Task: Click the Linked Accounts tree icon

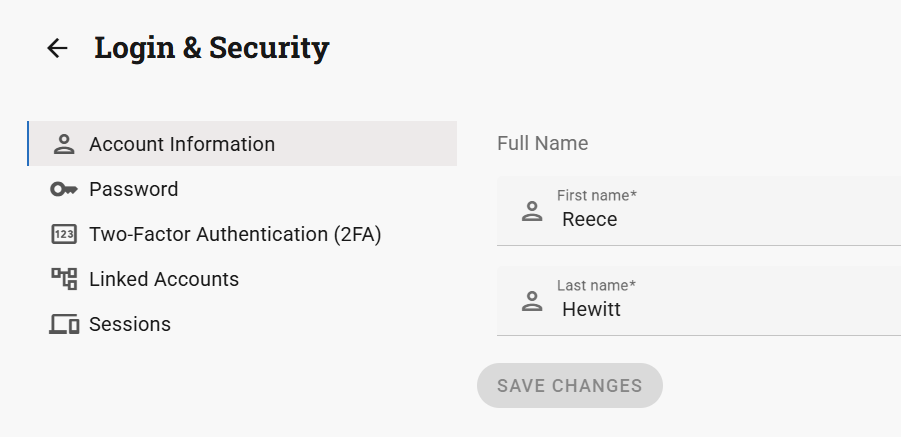Action: pyautogui.click(x=64, y=279)
